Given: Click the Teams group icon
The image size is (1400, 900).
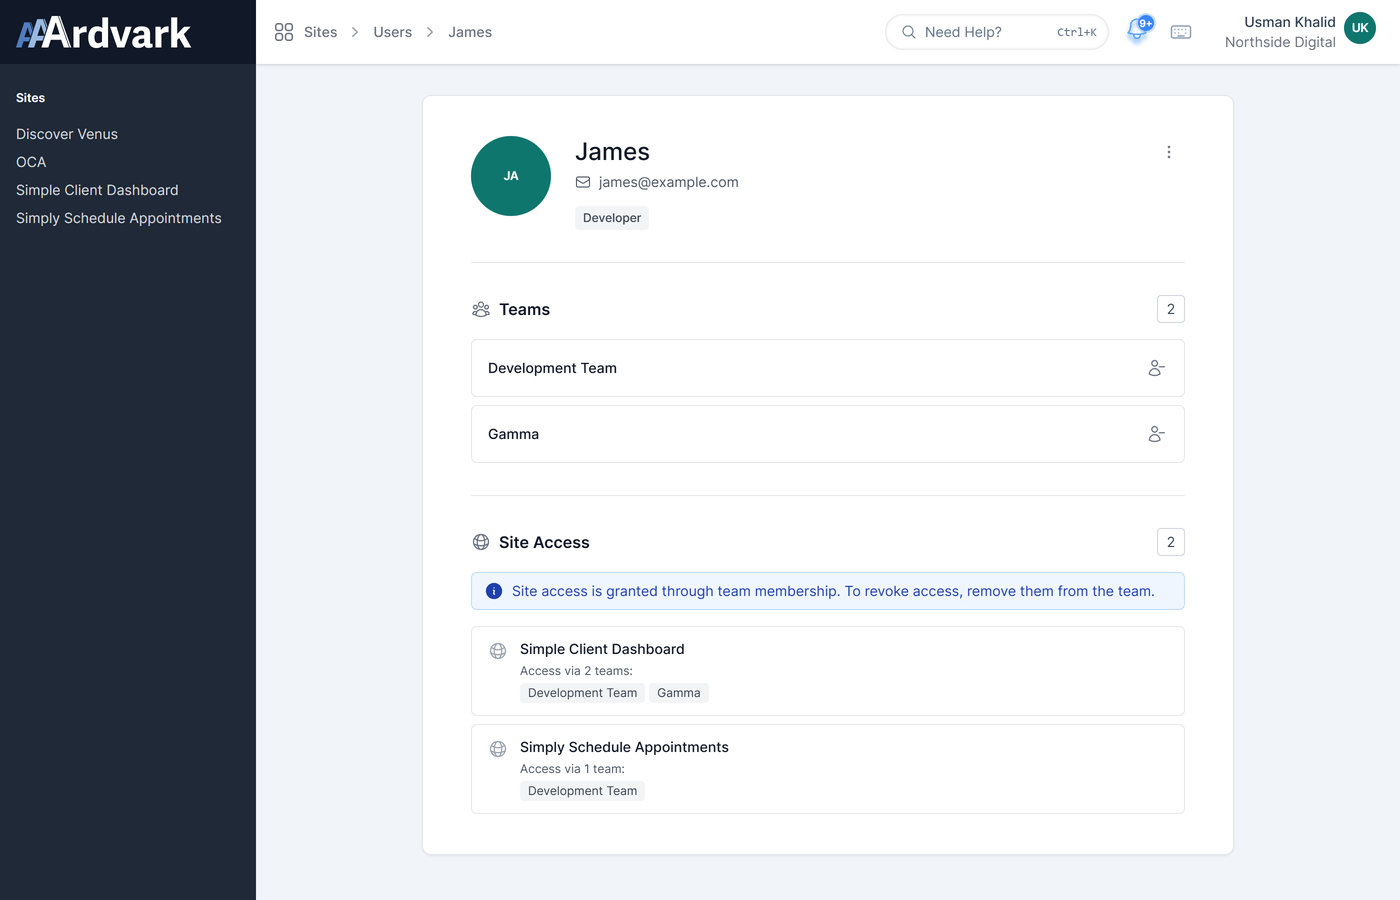Looking at the screenshot, I should pyautogui.click(x=481, y=310).
